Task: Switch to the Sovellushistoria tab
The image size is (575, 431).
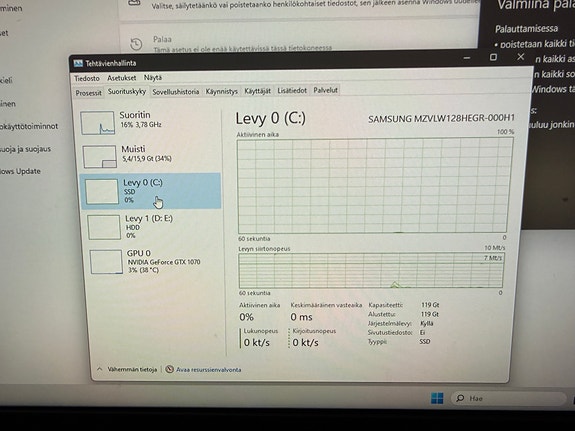Action: click(x=176, y=92)
